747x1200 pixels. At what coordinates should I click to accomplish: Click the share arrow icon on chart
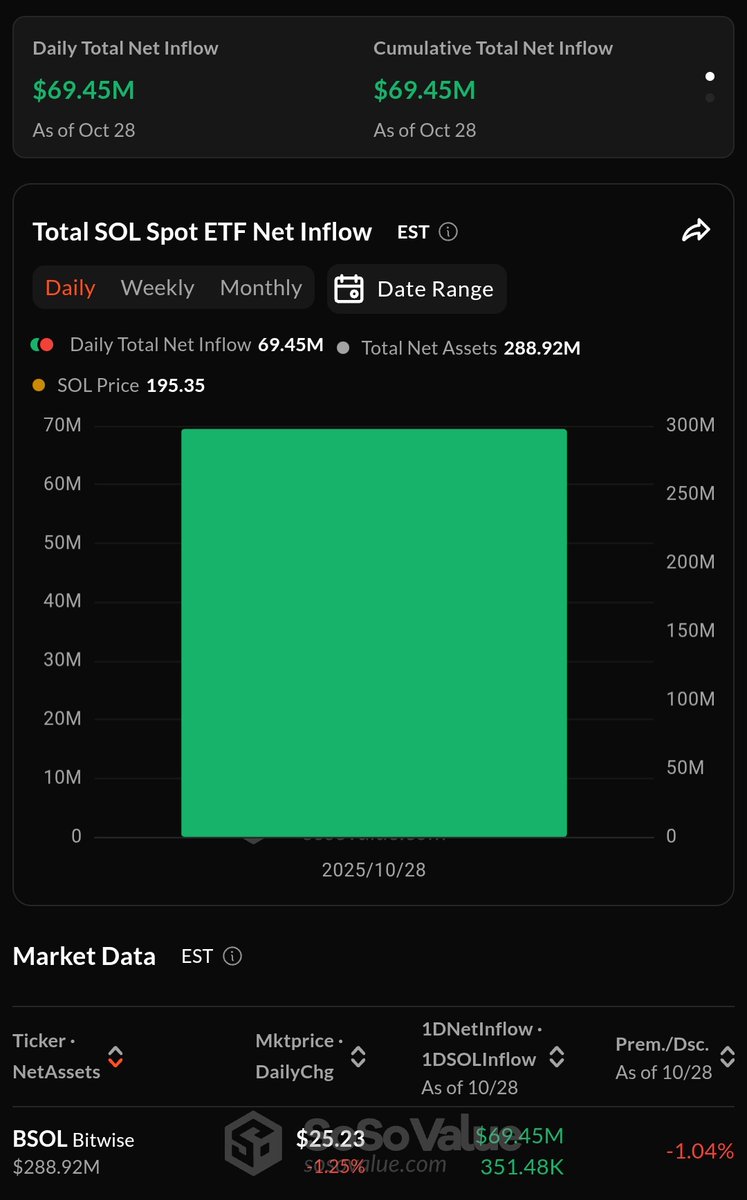695,231
